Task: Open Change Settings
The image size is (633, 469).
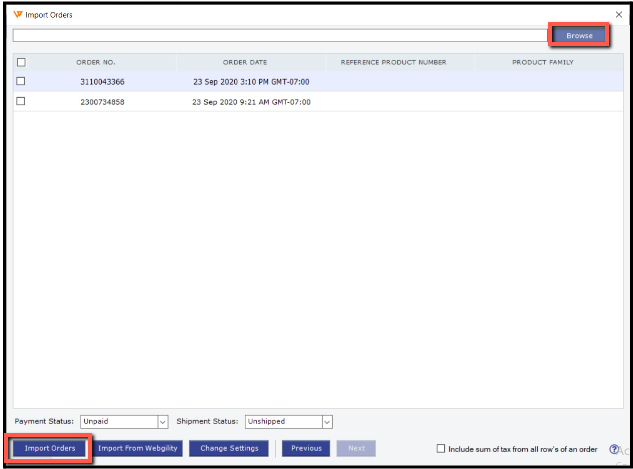Action: (x=229, y=448)
